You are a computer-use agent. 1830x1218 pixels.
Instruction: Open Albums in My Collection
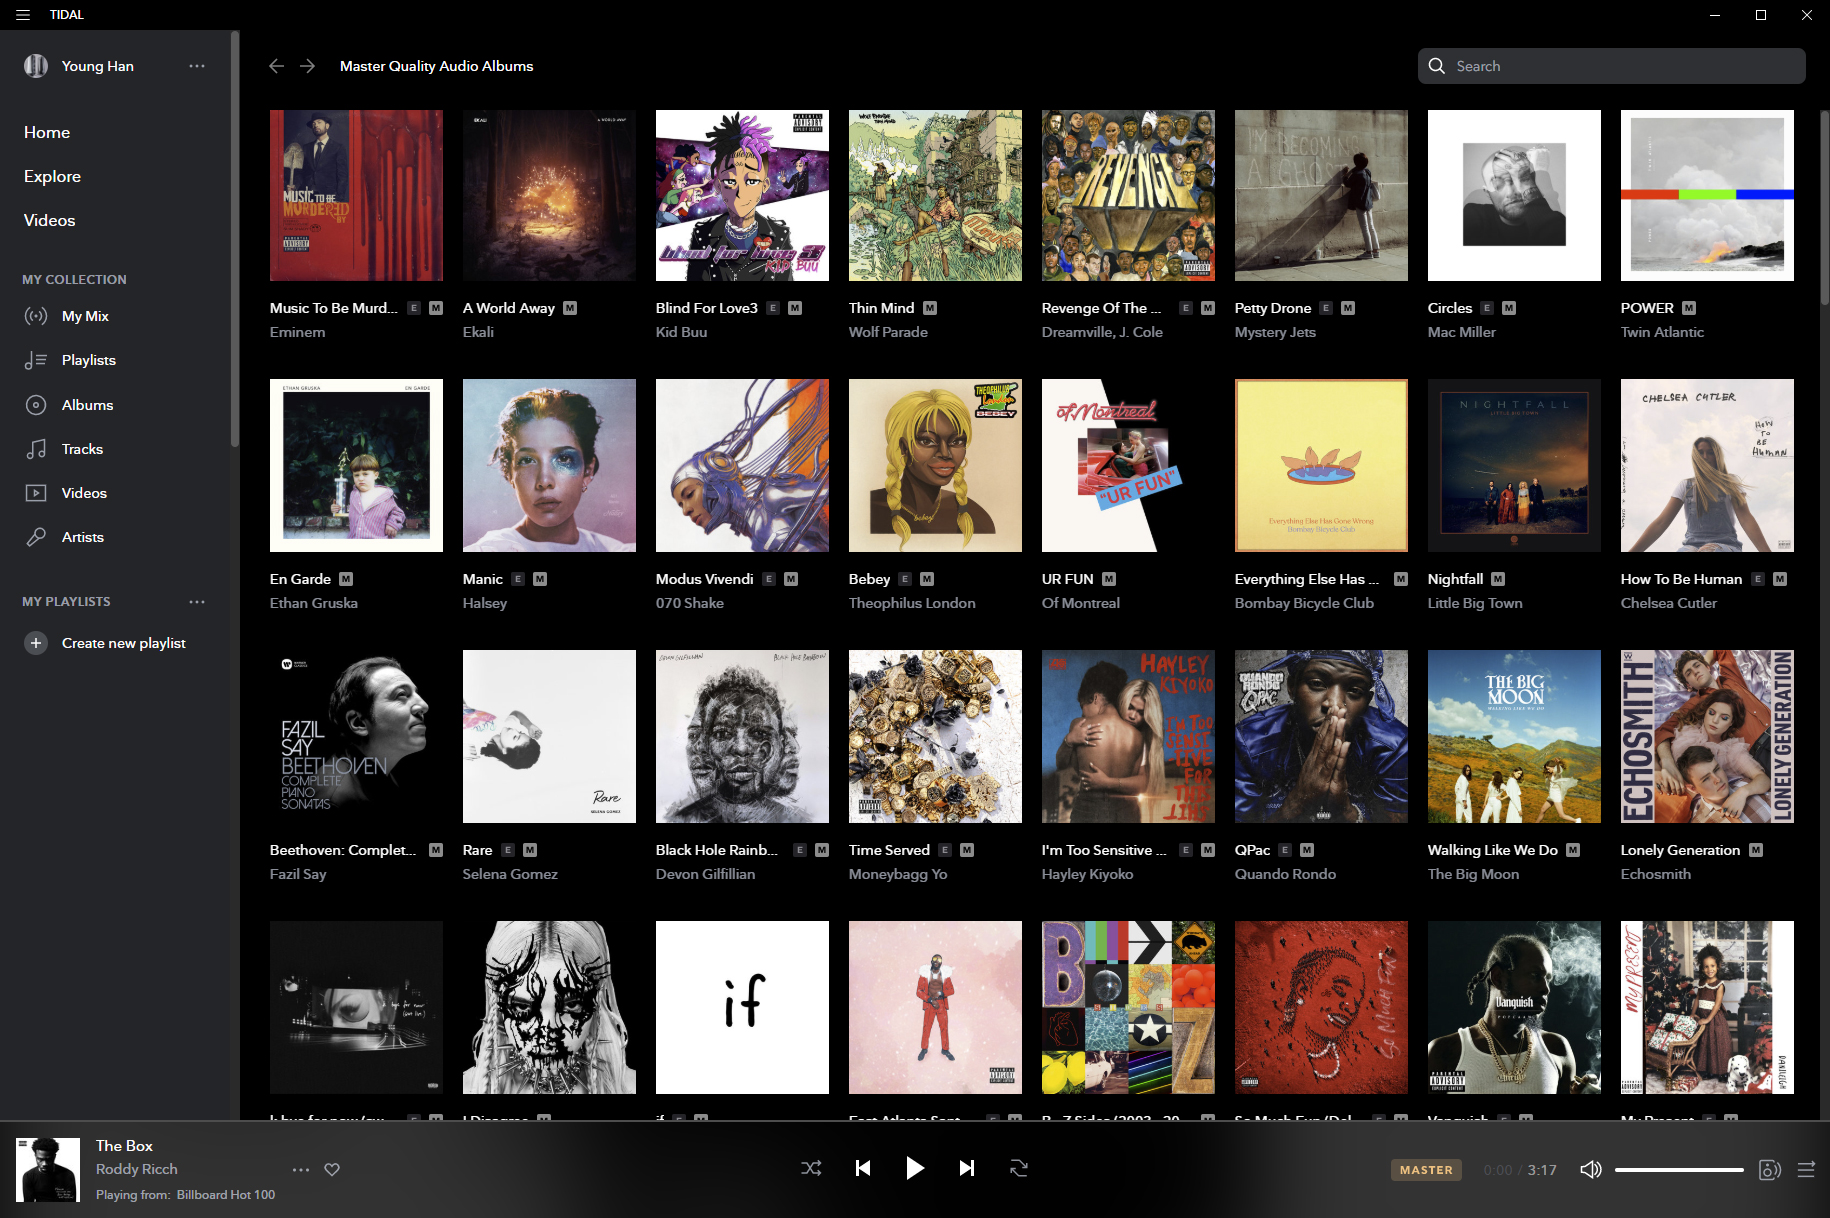87,405
